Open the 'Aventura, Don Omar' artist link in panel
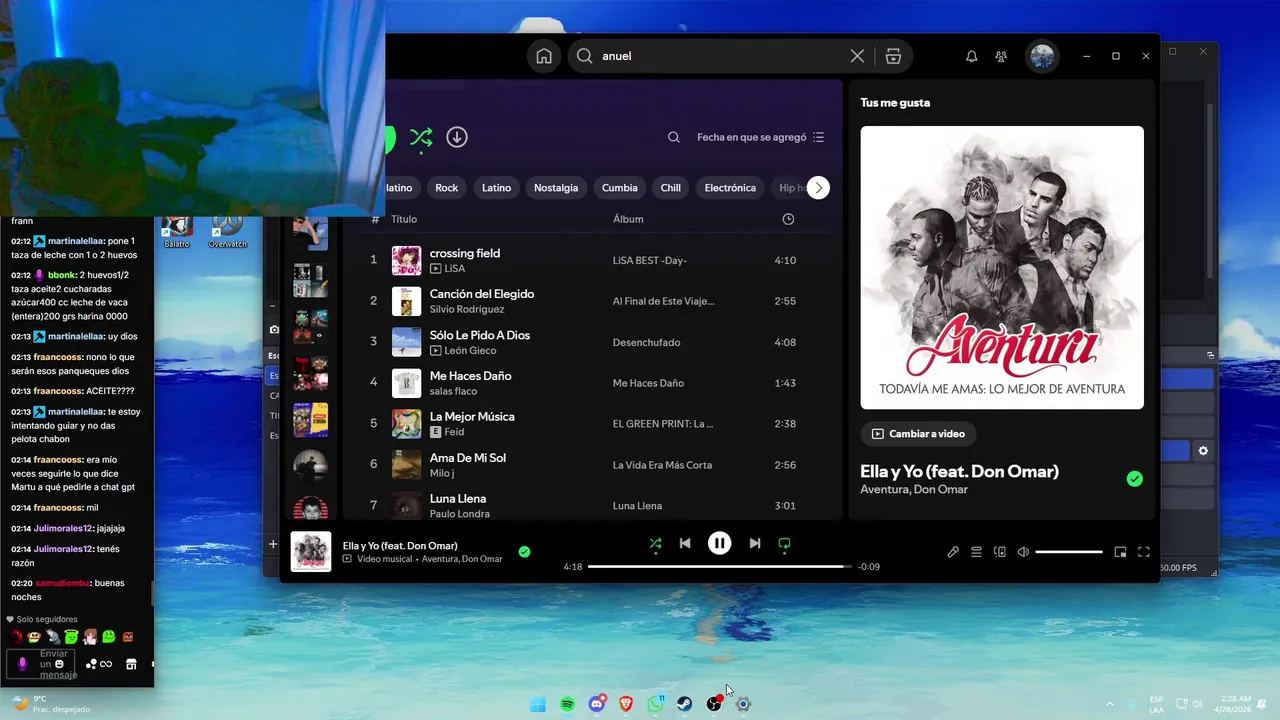 (913, 489)
